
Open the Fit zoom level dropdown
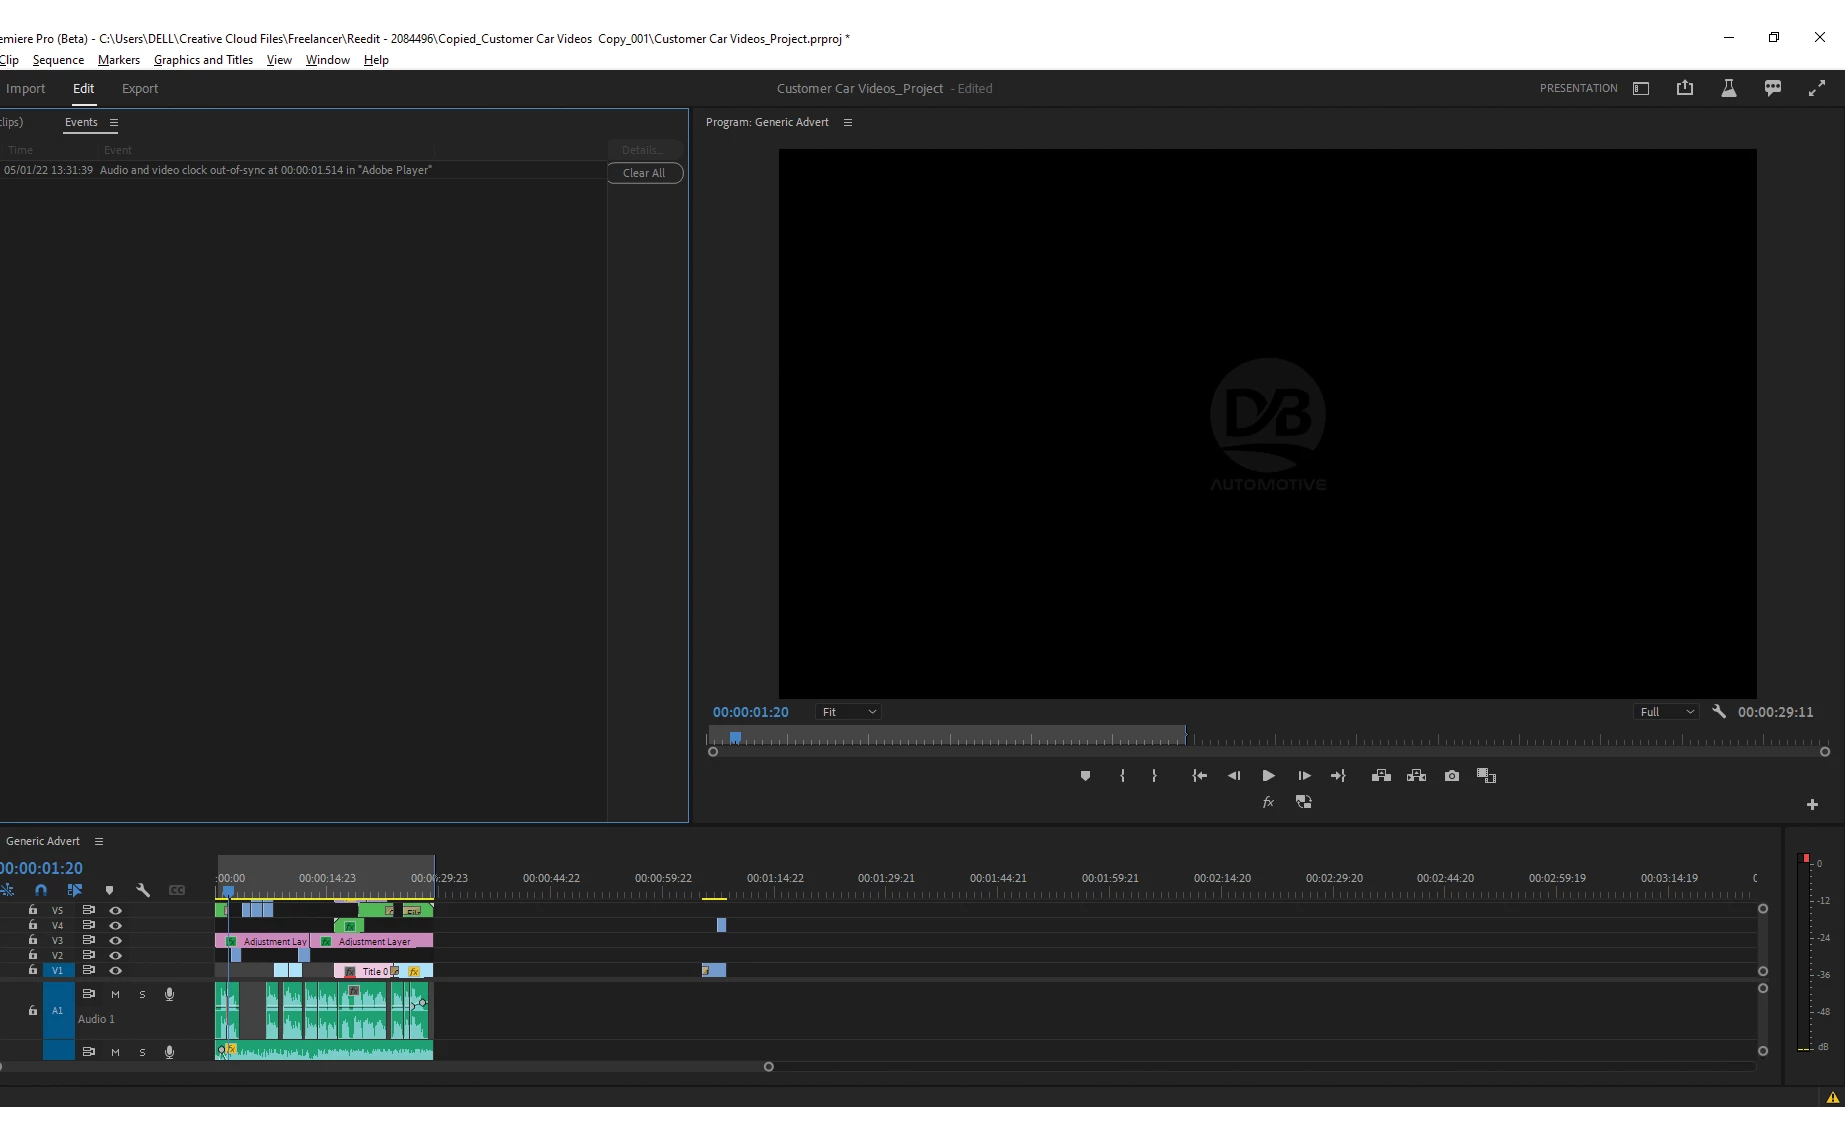click(848, 712)
